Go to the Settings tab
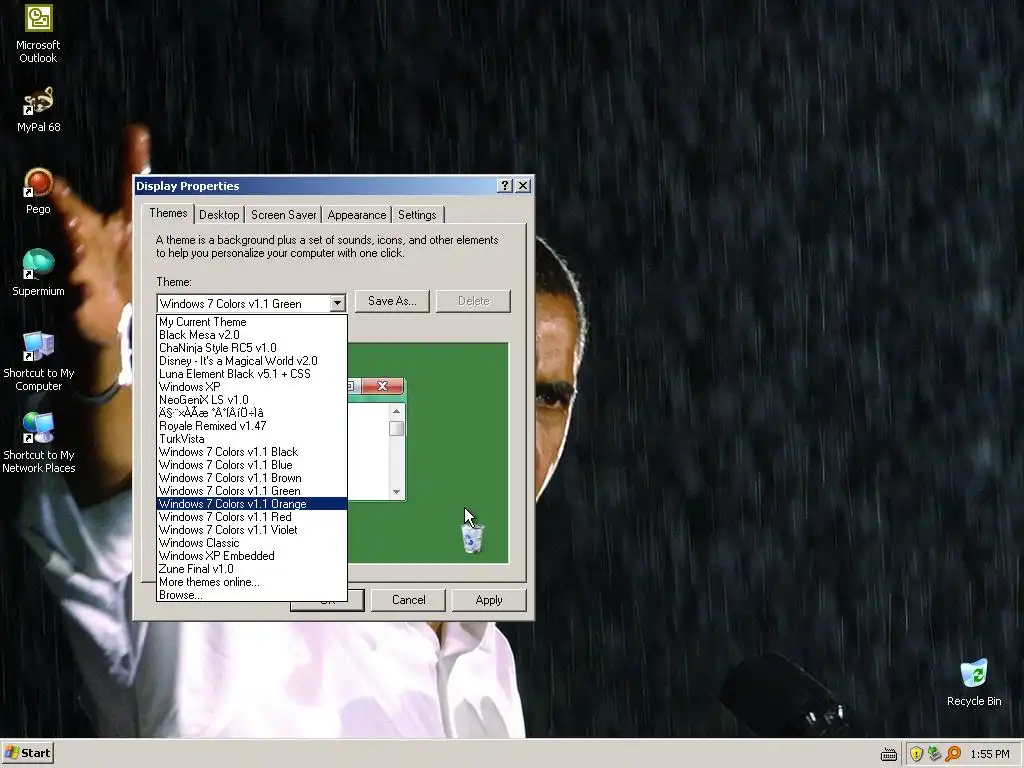Screen dimensions: 1024x768 click(417, 215)
